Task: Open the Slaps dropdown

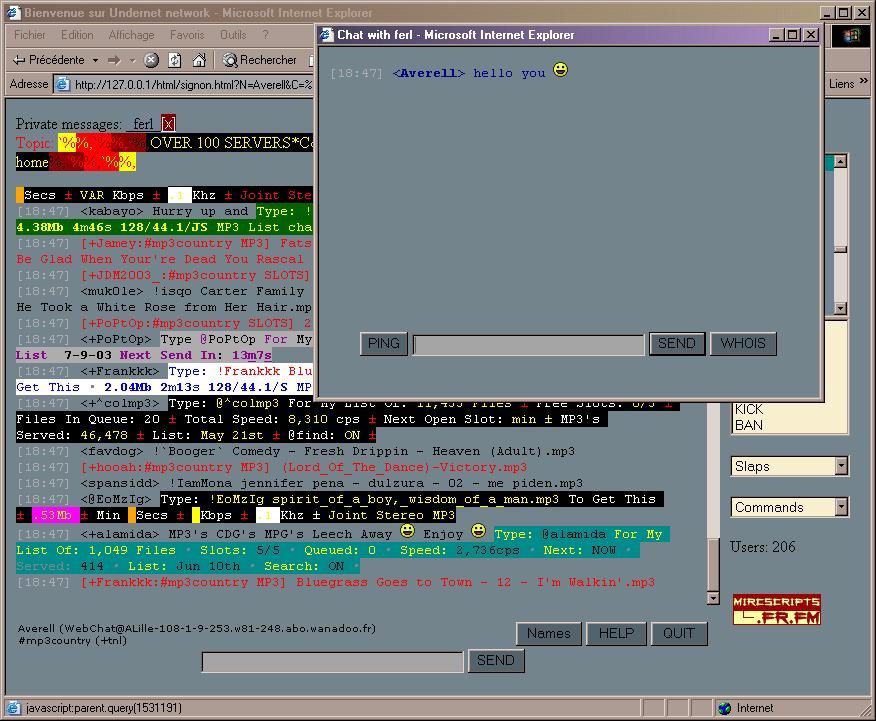Action: pyautogui.click(x=840, y=466)
